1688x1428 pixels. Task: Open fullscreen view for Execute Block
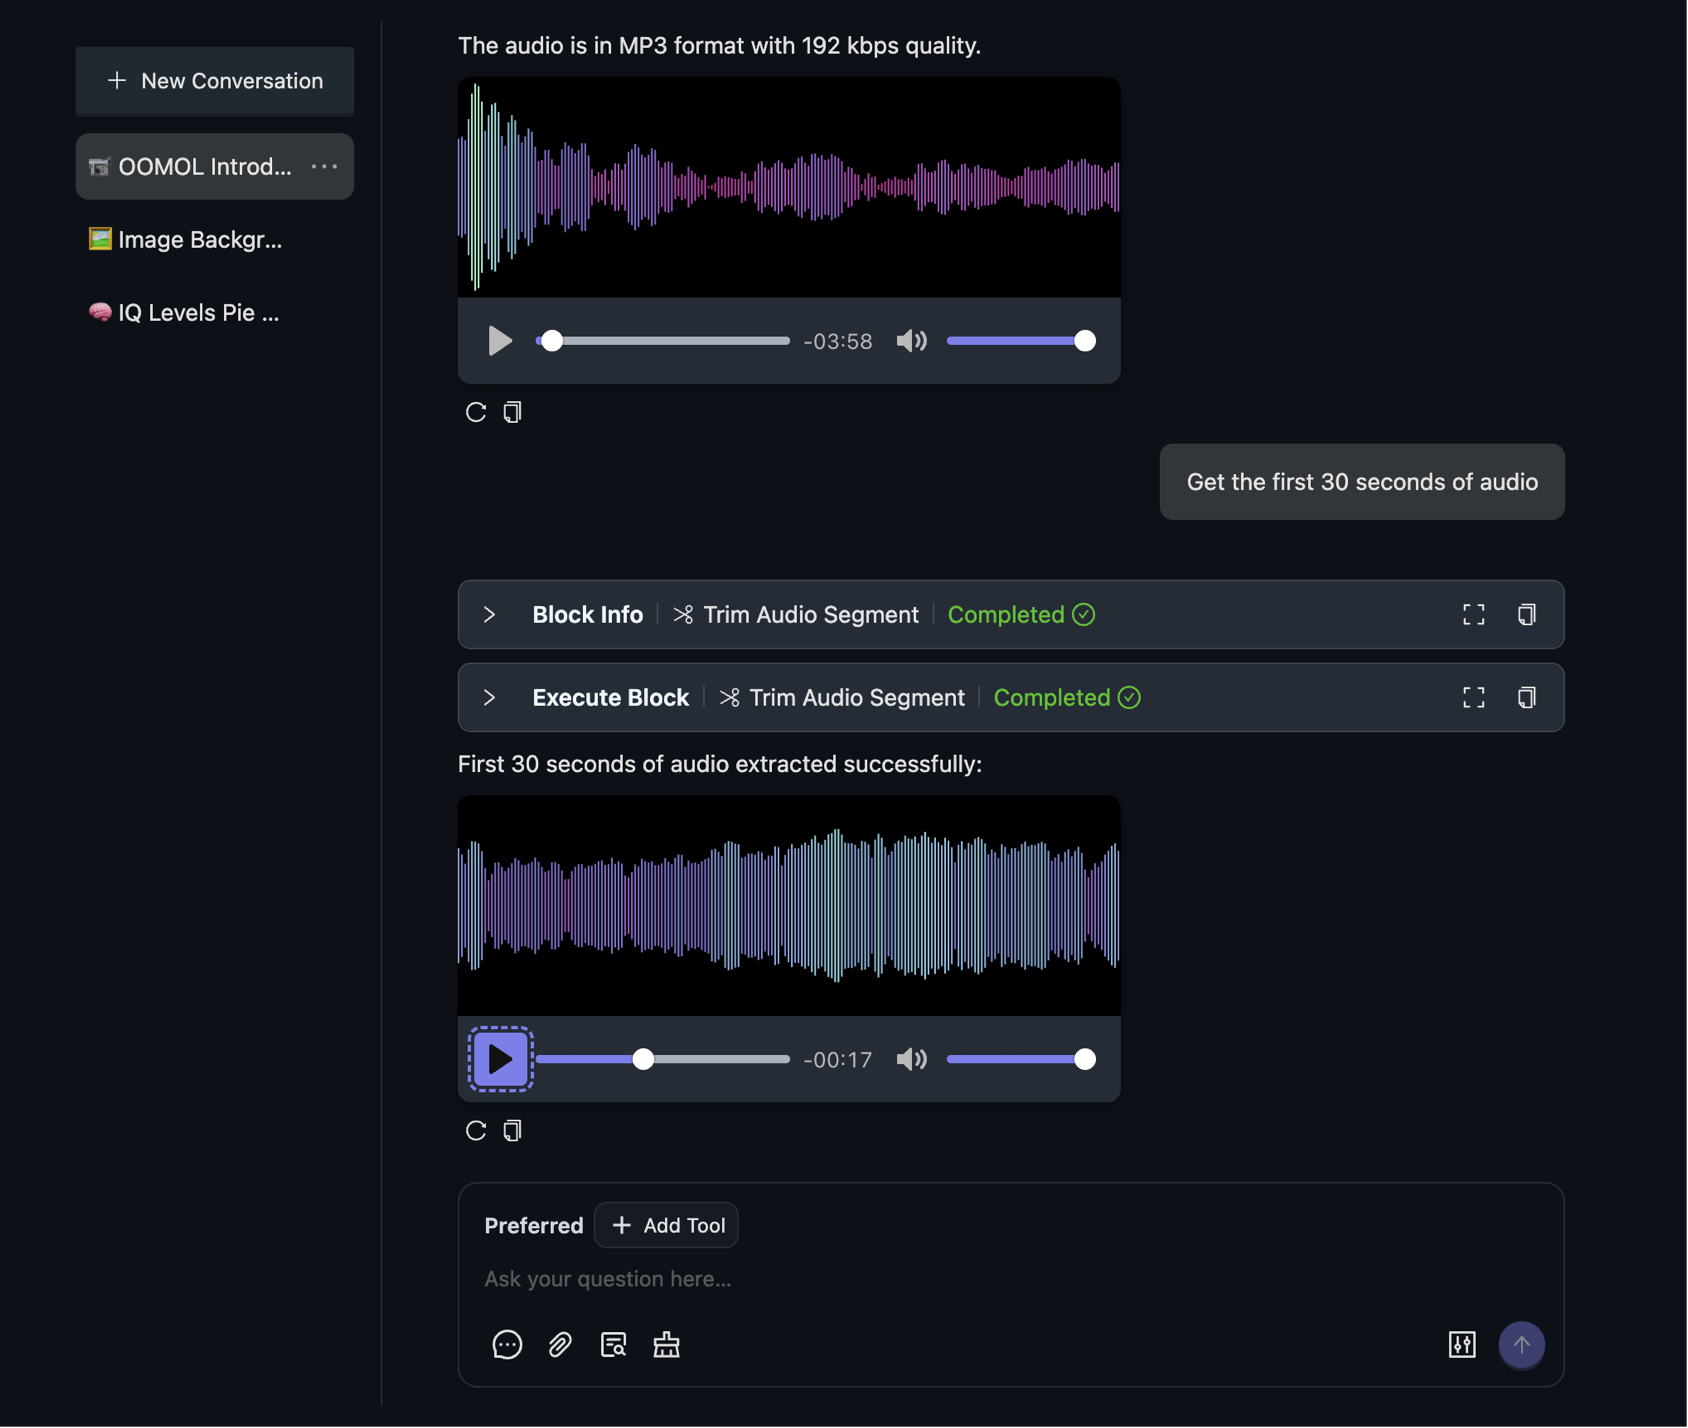1473,698
